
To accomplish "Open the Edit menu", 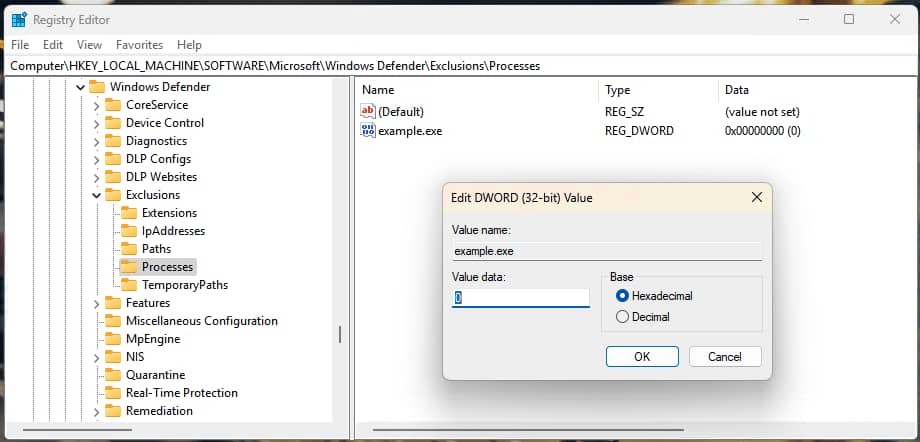I will coord(53,45).
